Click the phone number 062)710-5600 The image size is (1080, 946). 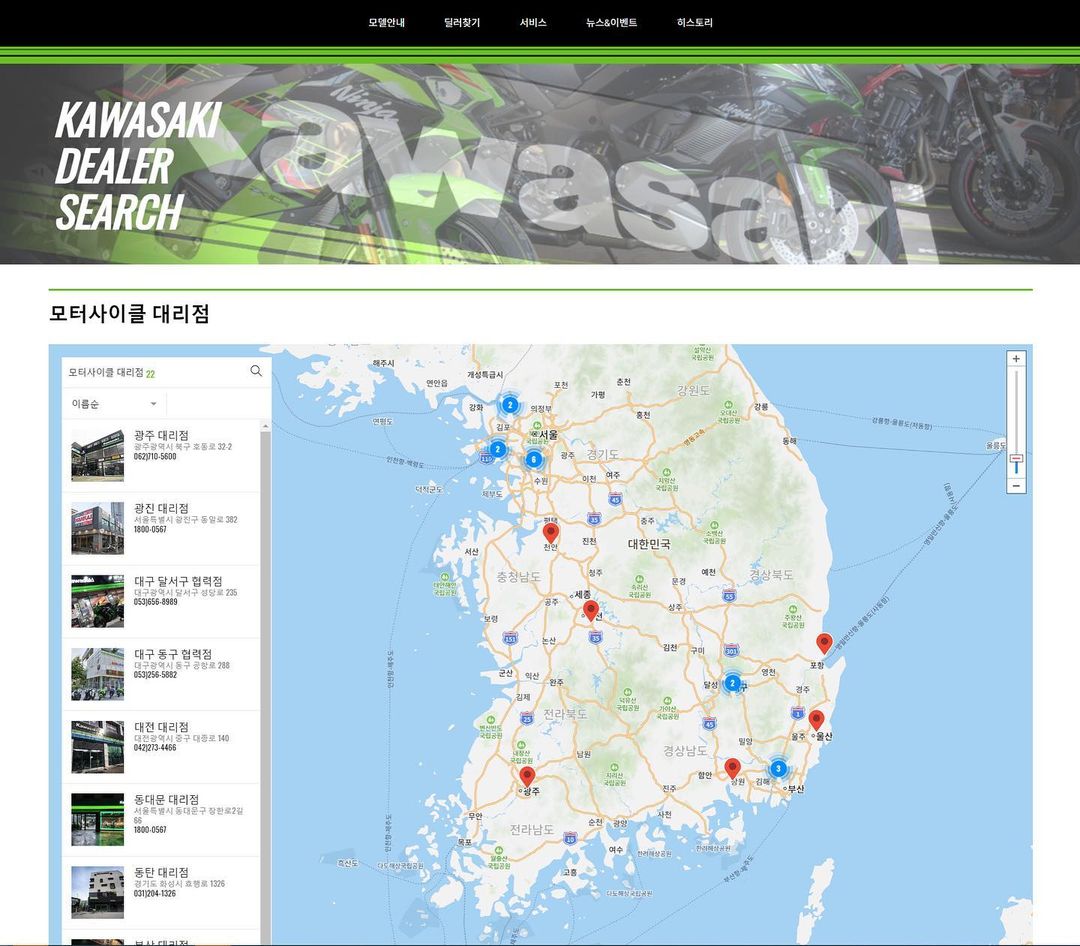[155, 457]
